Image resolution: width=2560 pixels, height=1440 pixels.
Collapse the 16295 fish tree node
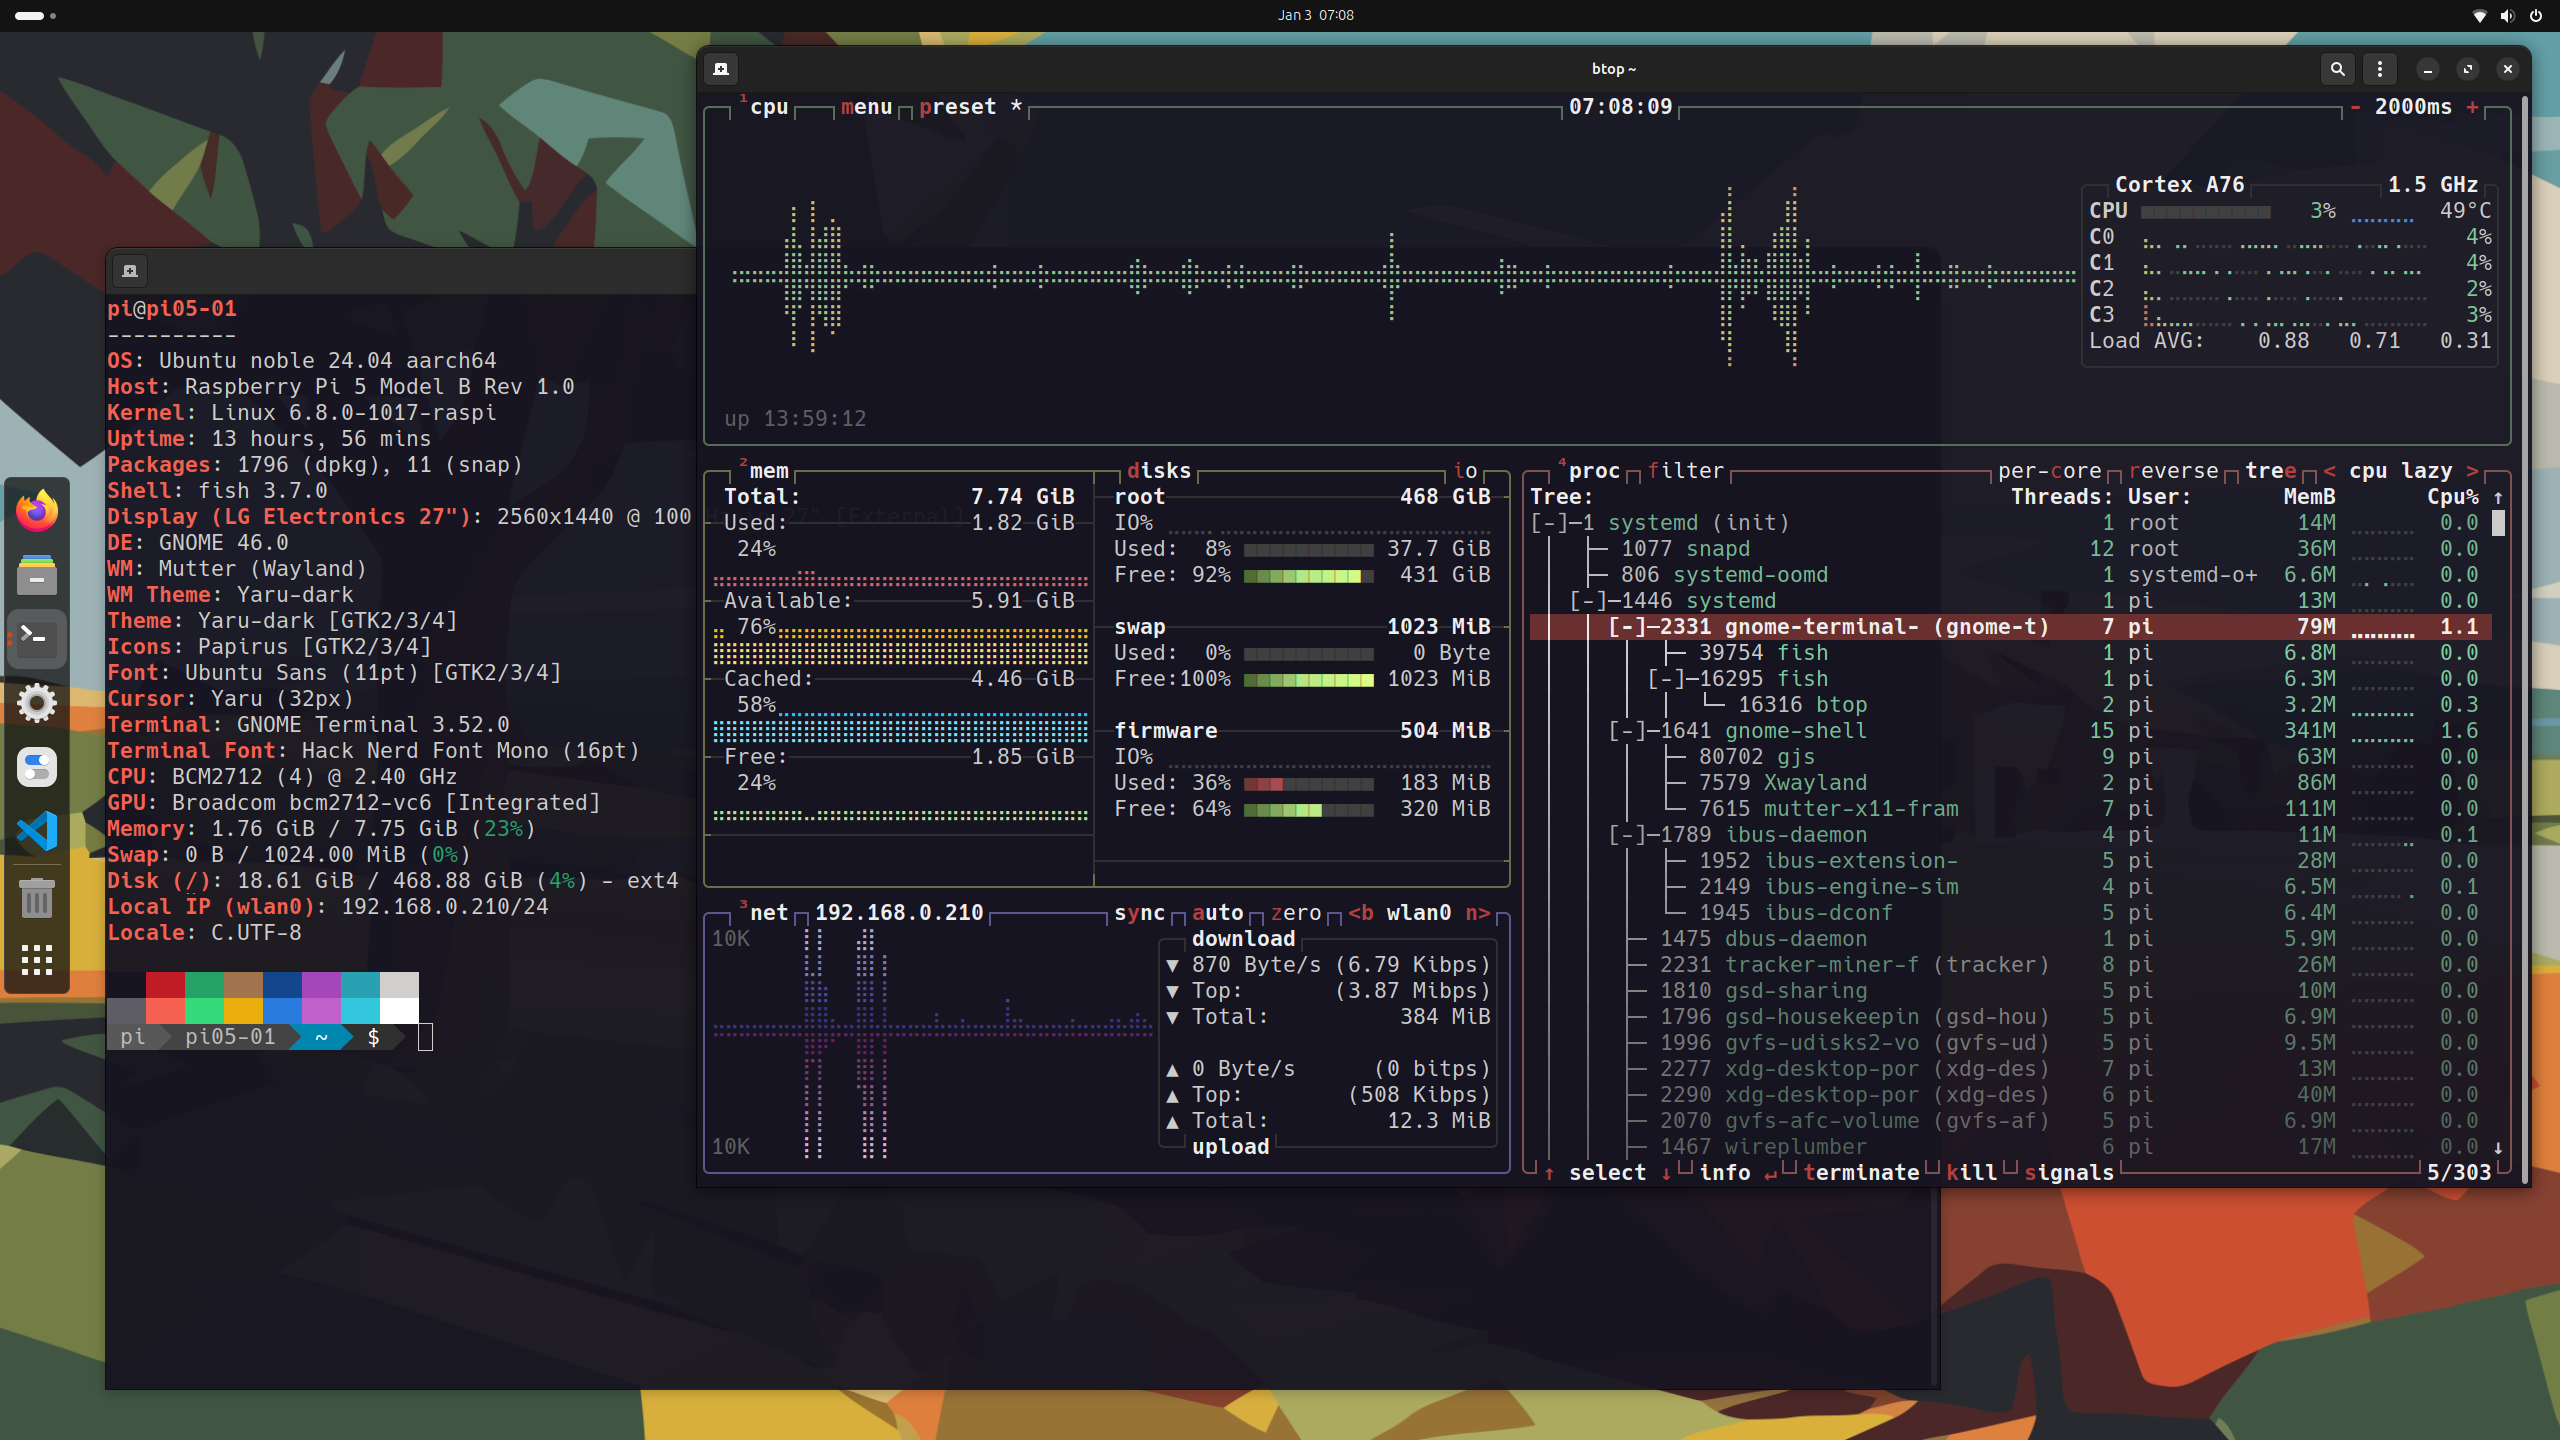coord(1667,679)
